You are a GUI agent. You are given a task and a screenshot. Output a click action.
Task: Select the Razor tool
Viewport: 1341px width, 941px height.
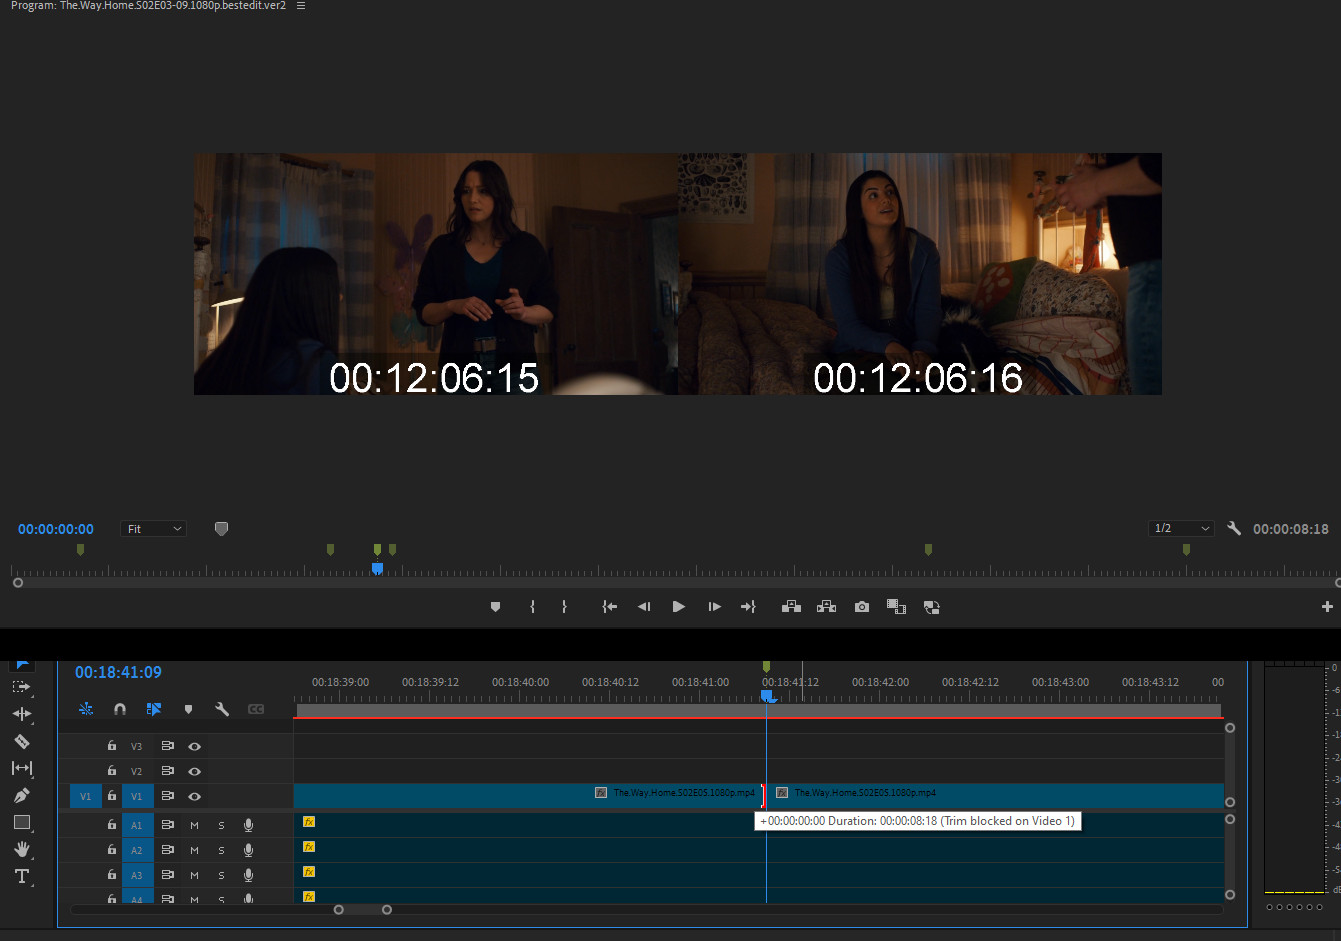pos(21,741)
